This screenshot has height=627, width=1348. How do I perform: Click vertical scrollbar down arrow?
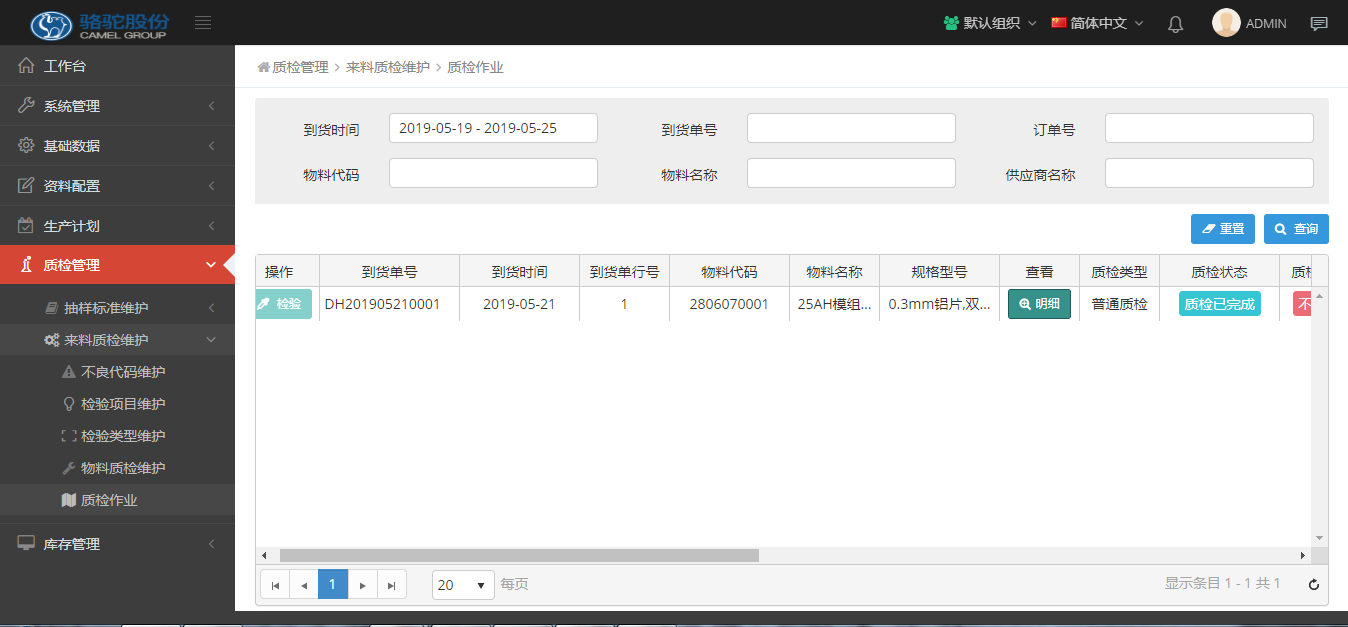1319,538
